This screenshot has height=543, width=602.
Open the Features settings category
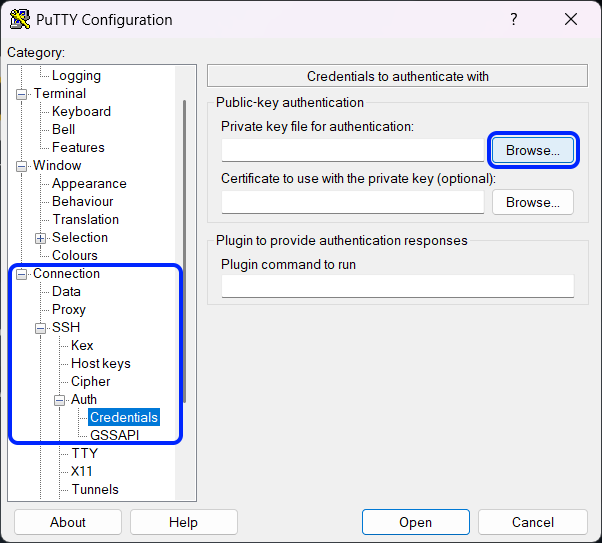(x=78, y=147)
